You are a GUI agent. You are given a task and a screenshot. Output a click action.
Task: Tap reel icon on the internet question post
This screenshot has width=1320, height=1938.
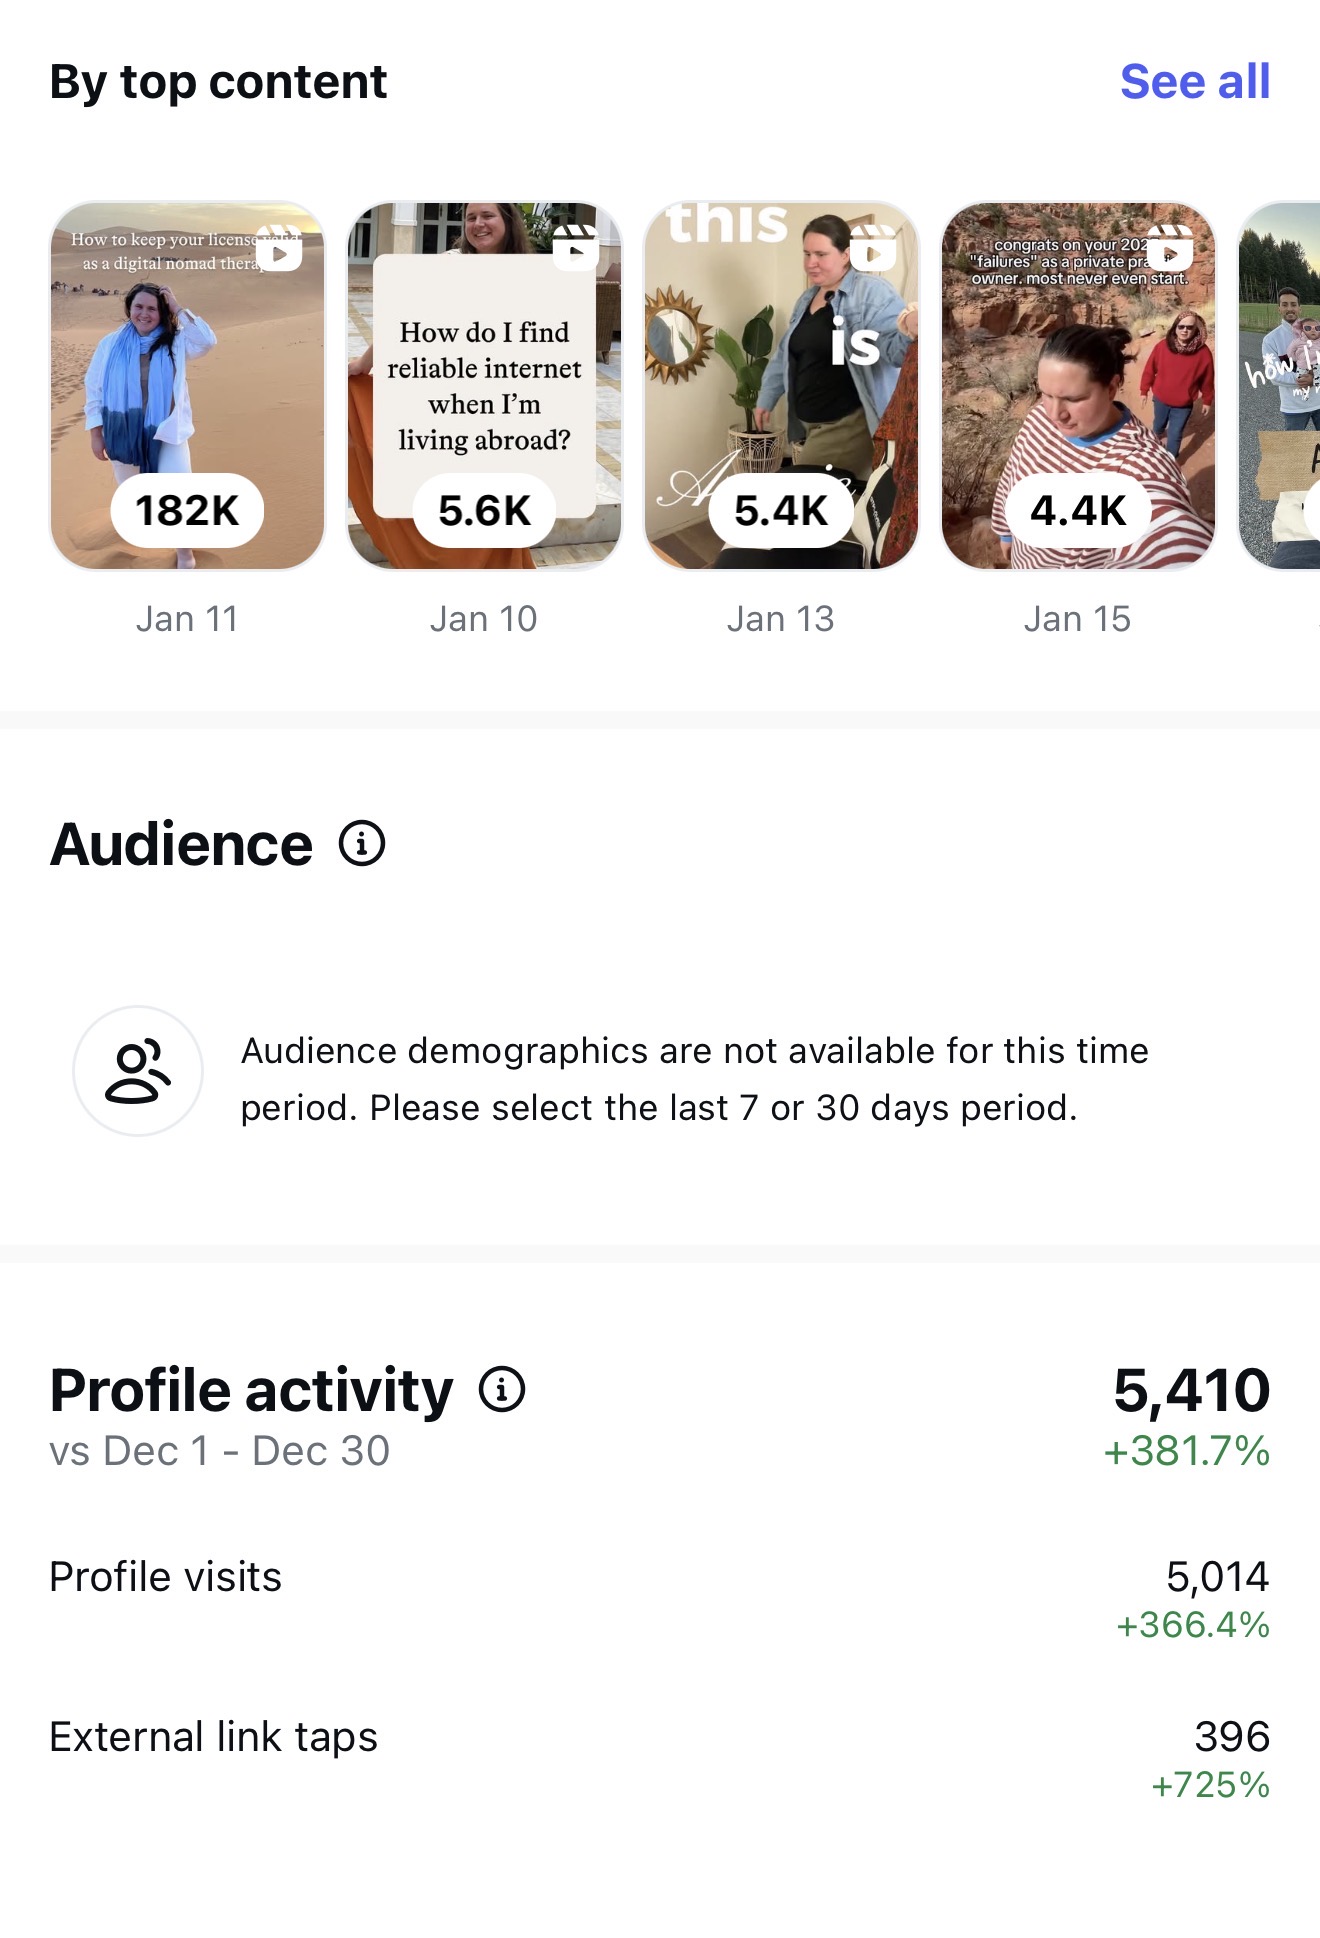click(576, 247)
